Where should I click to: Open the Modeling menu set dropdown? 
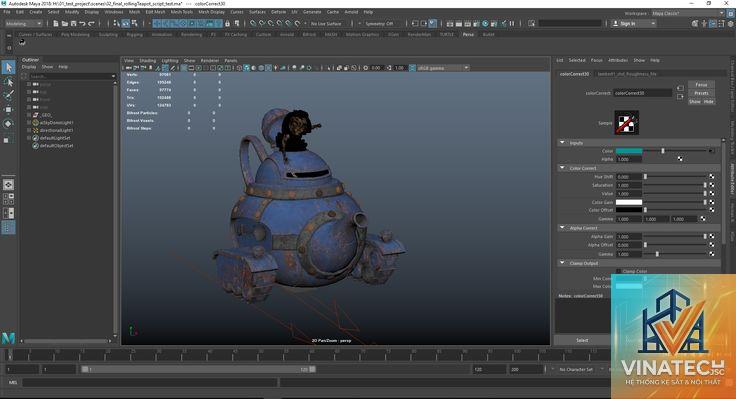tap(23, 23)
